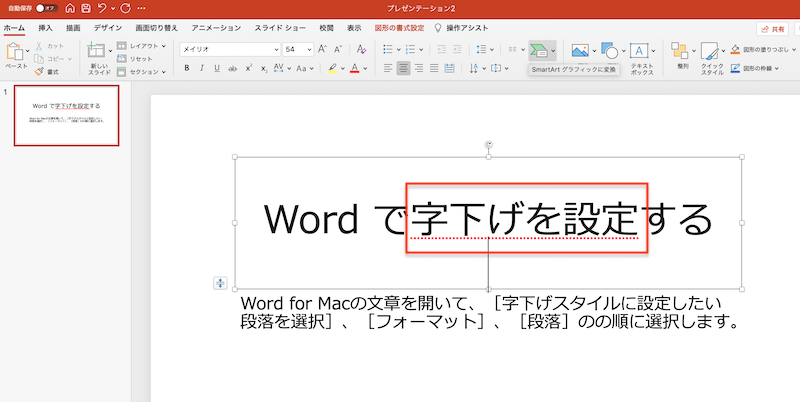The image size is (800, 402).
Task: Open the shapes gallery icon
Action: (609, 51)
